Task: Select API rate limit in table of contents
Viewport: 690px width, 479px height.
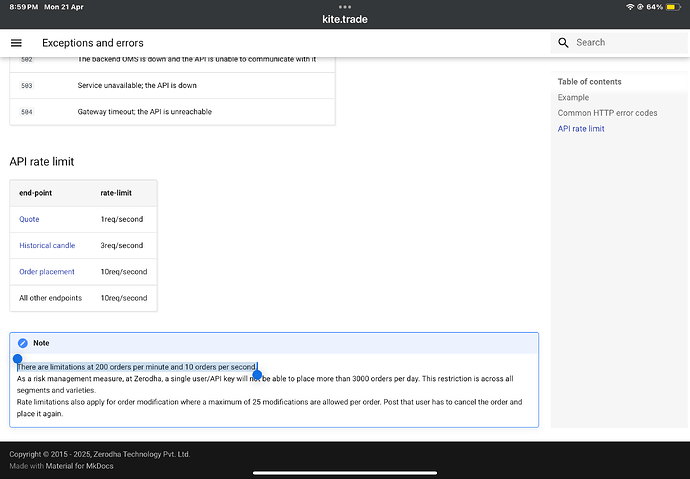Action: coord(581,129)
